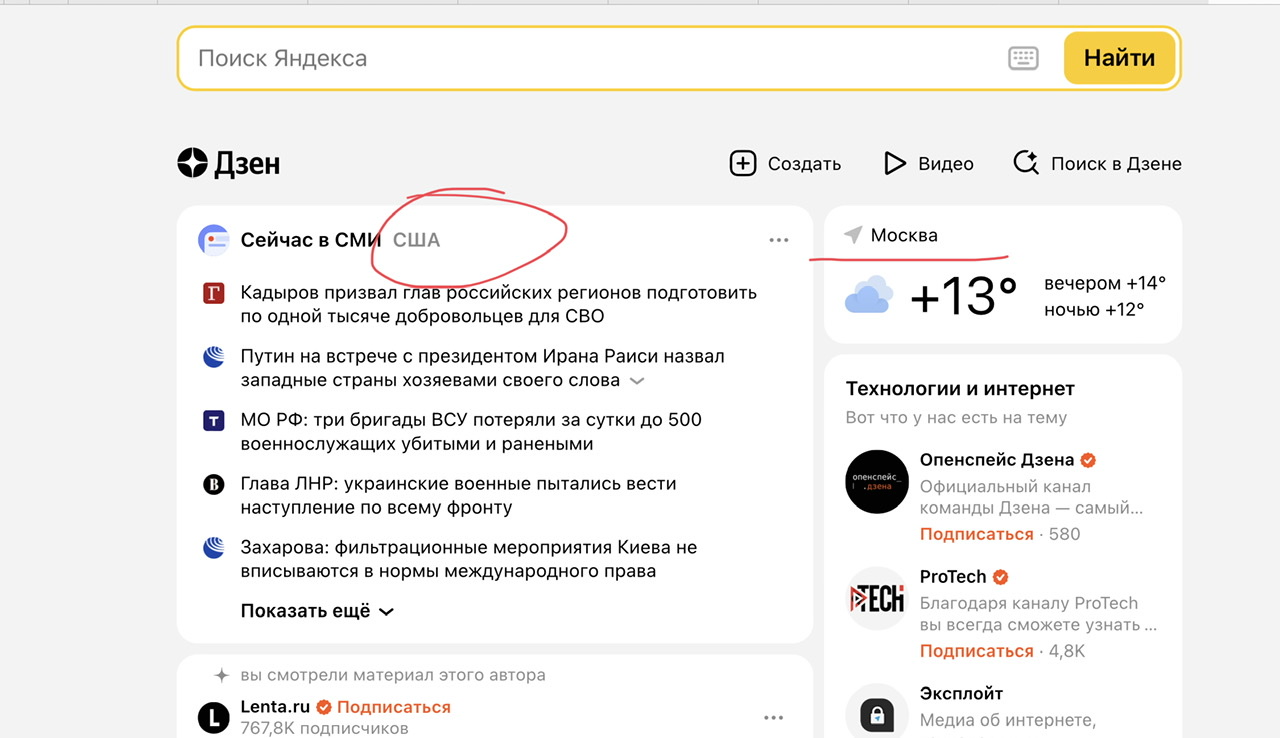Open Поиск в Дзене search
Screen dimensions: 1280x738
point(1097,163)
